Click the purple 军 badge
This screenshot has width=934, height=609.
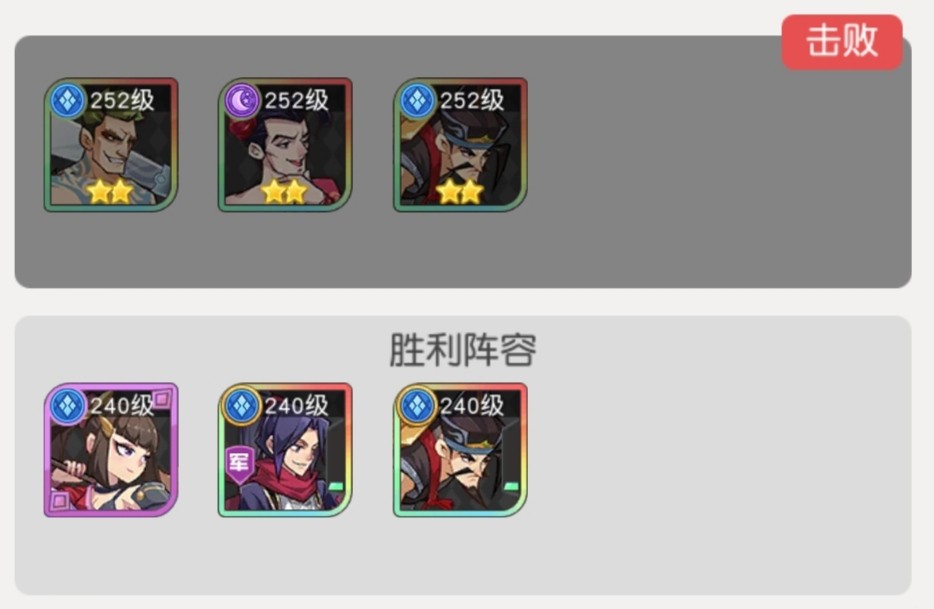239,464
